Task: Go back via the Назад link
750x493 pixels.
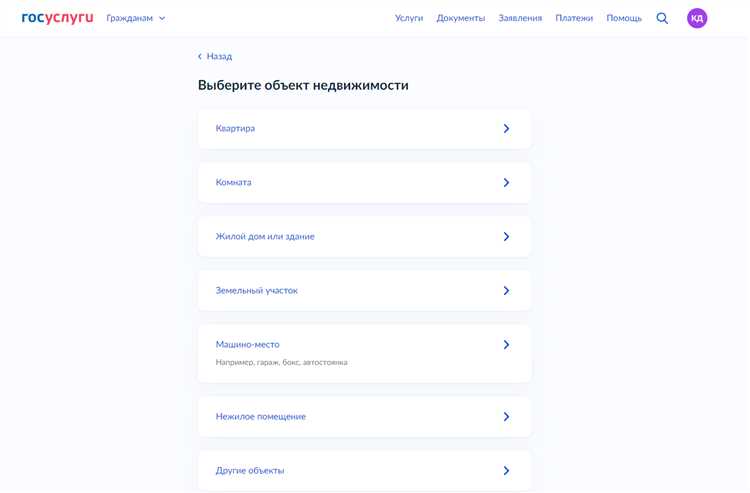Action: pyautogui.click(x=219, y=56)
